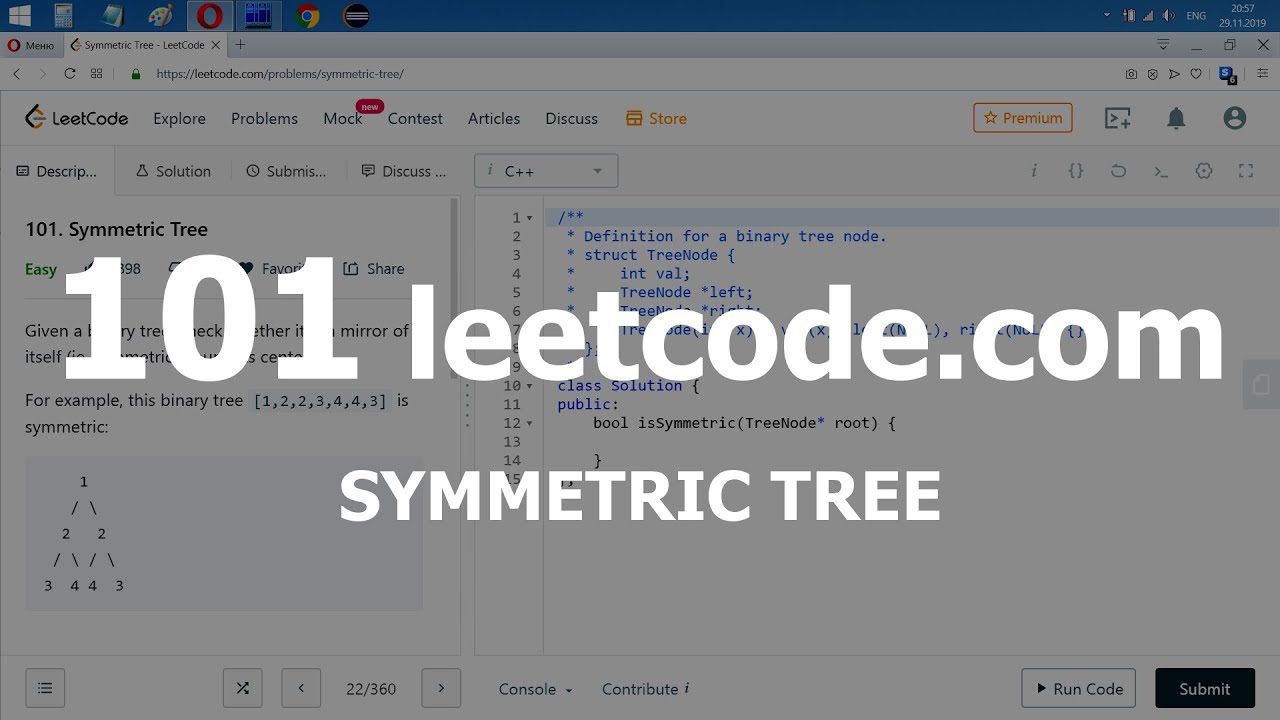Open the Opera tab list menu icon
Viewport: 1280px width, 720px height.
[1163, 45]
